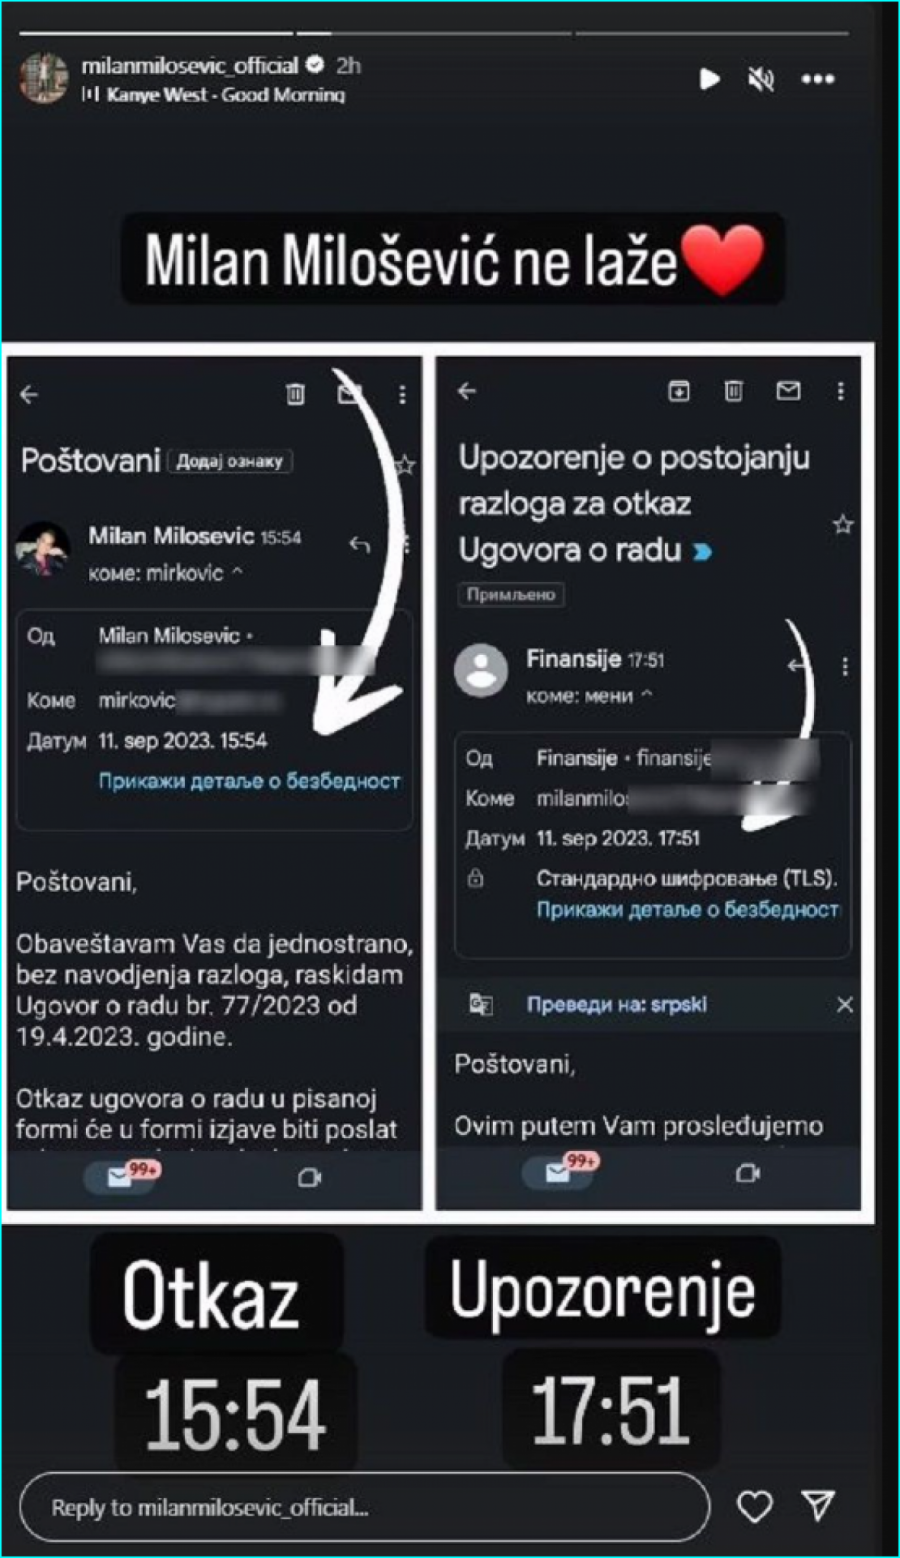Open the story three-dot options menu
Image resolution: width=900 pixels, height=1558 pixels.
818,79
